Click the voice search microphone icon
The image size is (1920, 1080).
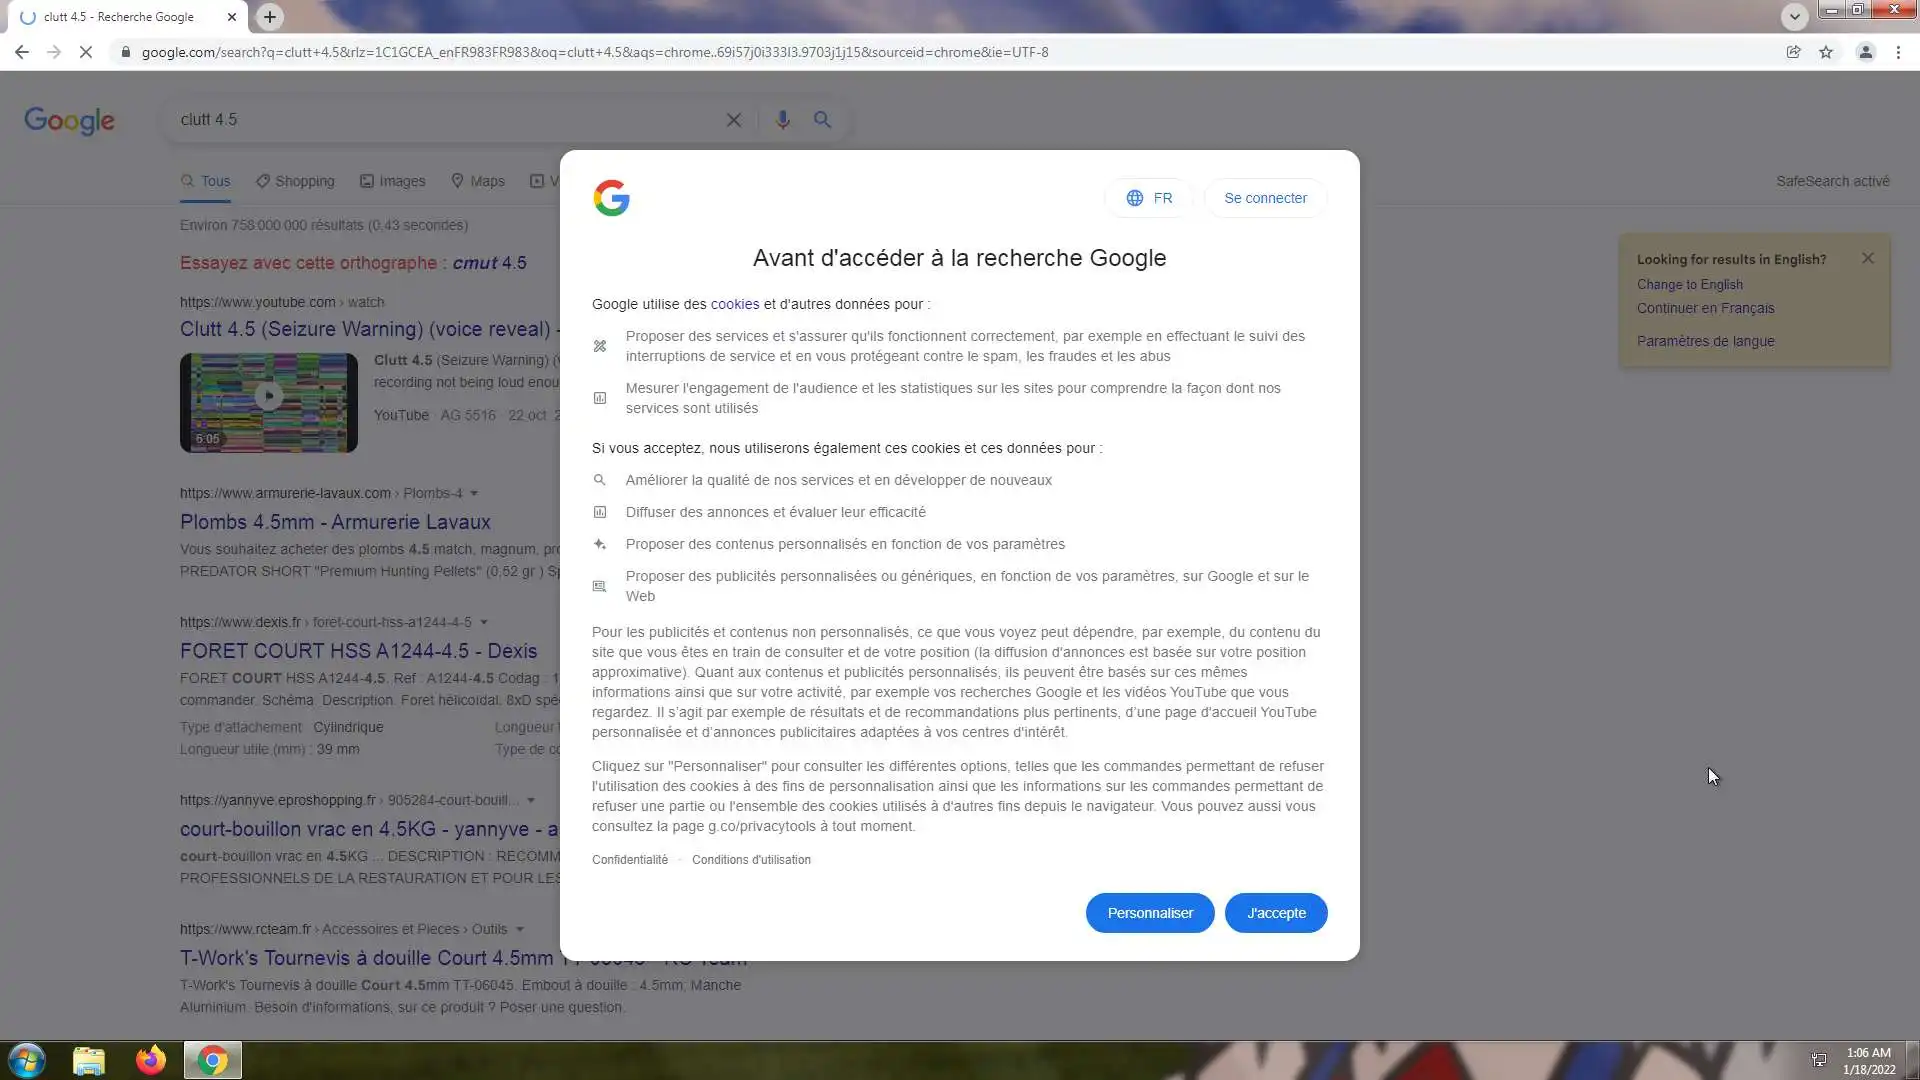pyautogui.click(x=782, y=120)
